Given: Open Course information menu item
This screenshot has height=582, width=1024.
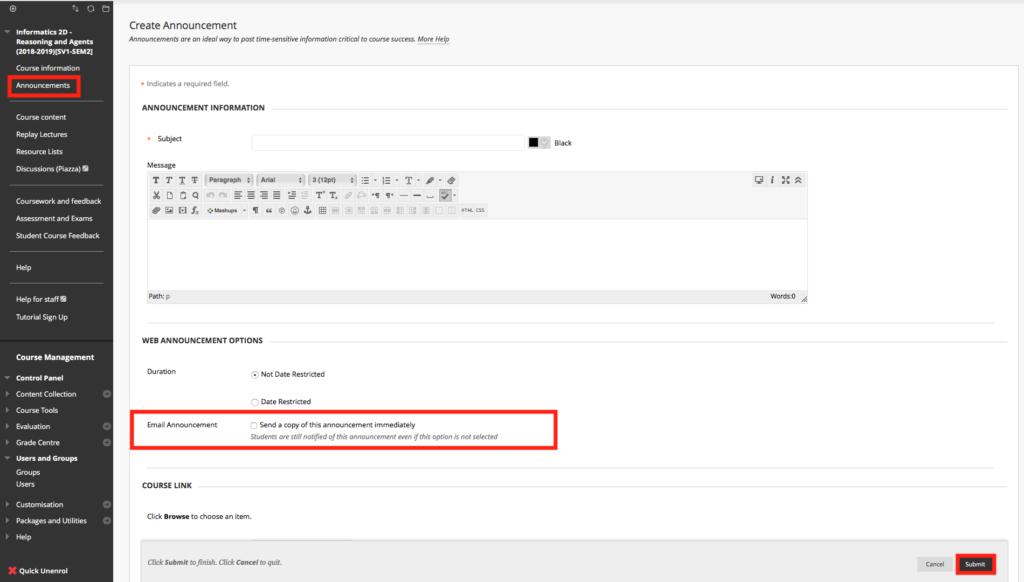Looking at the screenshot, I should coord(48,68).
